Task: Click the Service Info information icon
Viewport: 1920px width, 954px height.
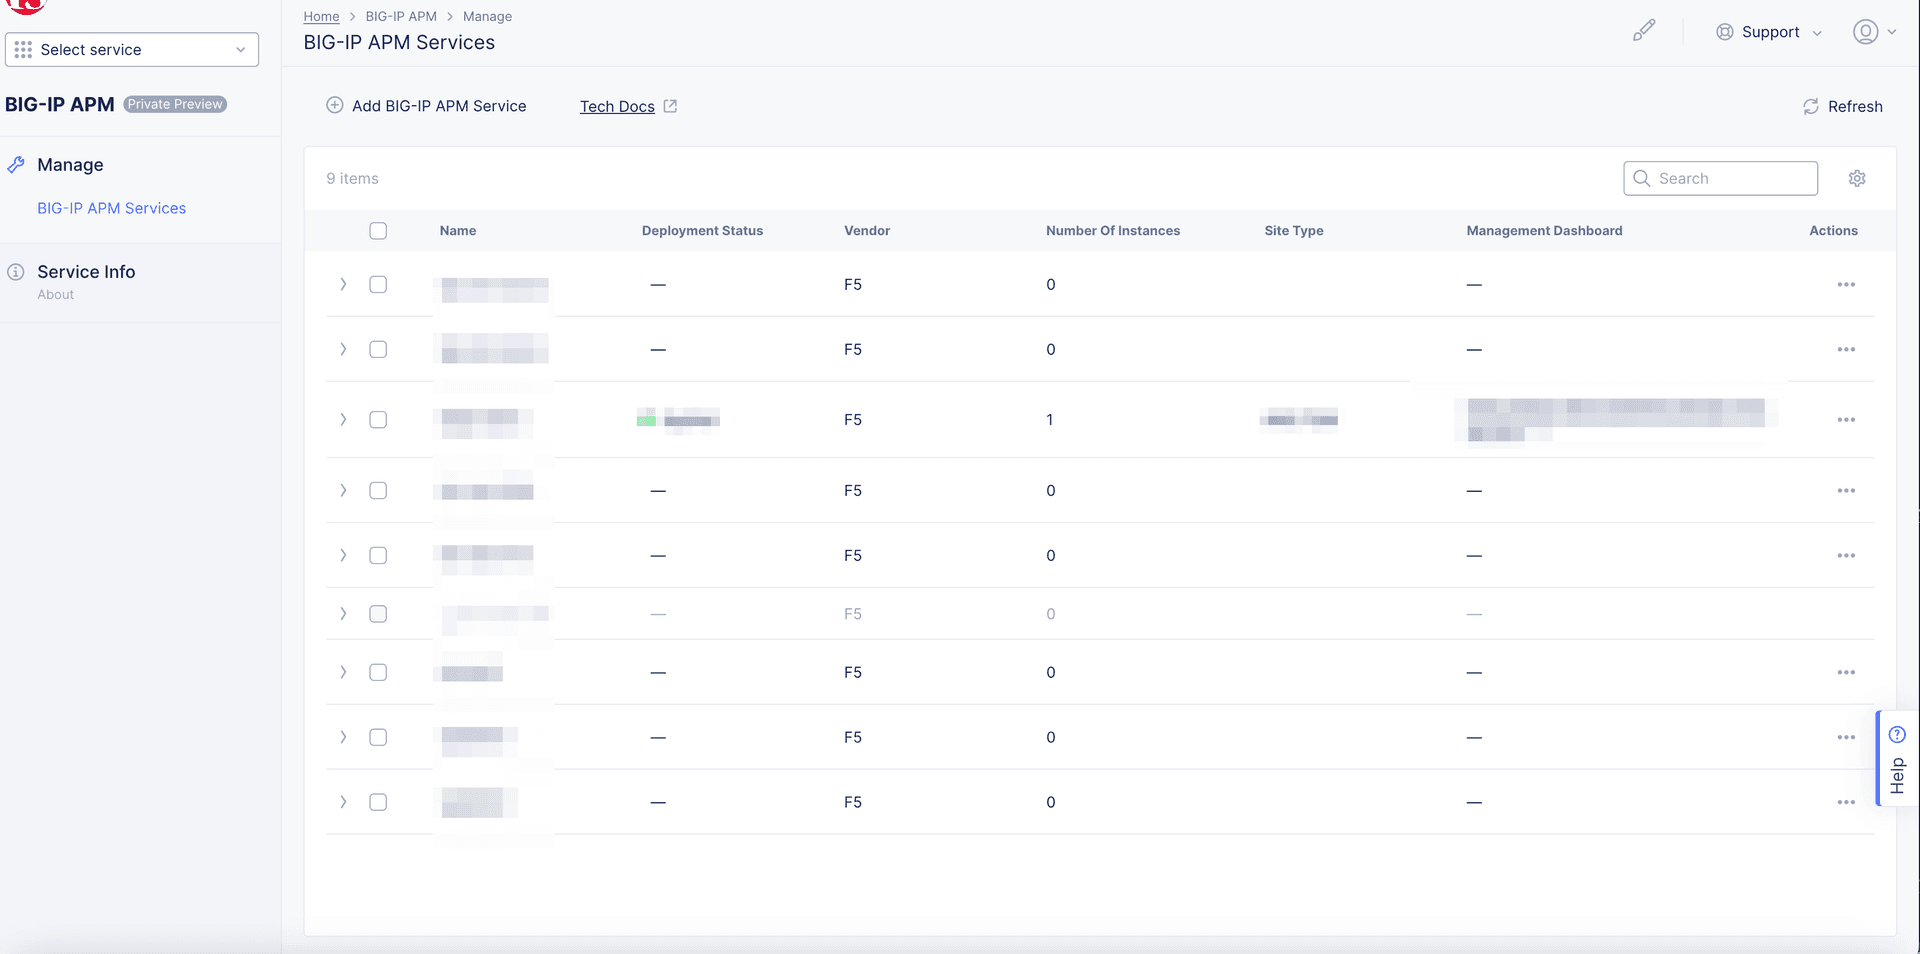Action: tap(16, 270)
